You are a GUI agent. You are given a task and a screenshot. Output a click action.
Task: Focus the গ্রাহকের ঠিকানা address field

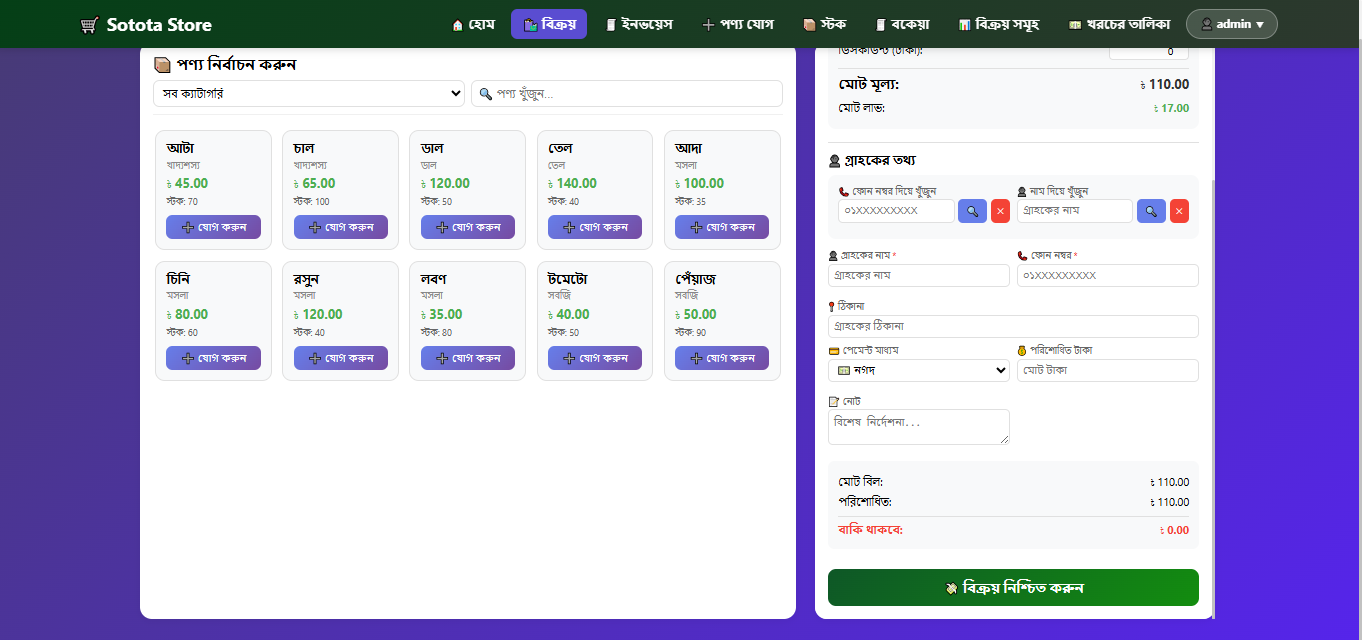tap(1013, 326)
